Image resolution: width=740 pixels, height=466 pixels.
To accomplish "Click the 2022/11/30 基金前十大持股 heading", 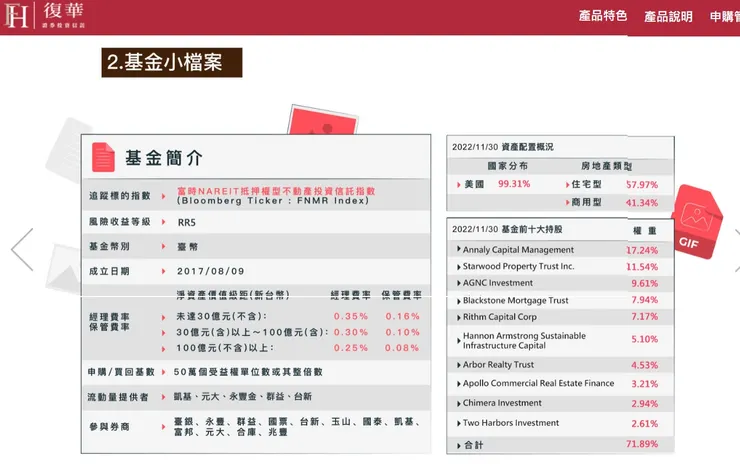I will (507, 229).
